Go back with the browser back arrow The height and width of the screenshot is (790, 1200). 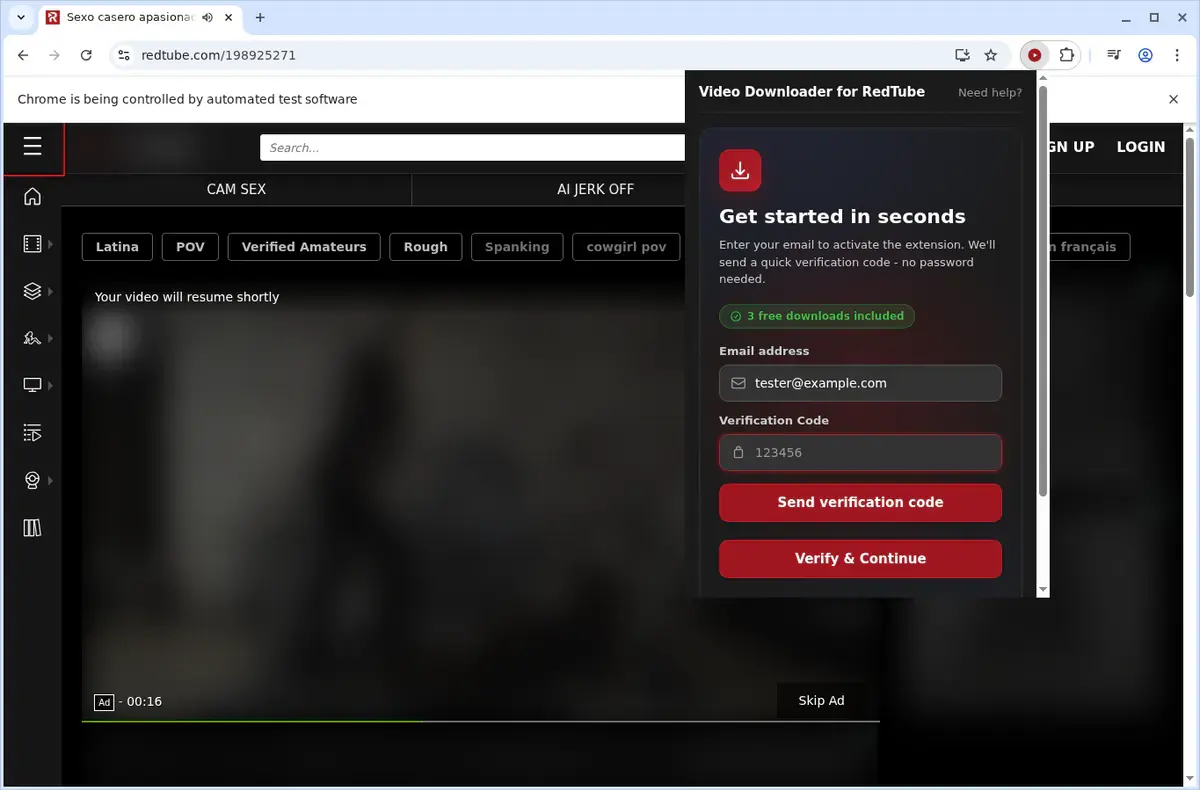pos(24,55)
